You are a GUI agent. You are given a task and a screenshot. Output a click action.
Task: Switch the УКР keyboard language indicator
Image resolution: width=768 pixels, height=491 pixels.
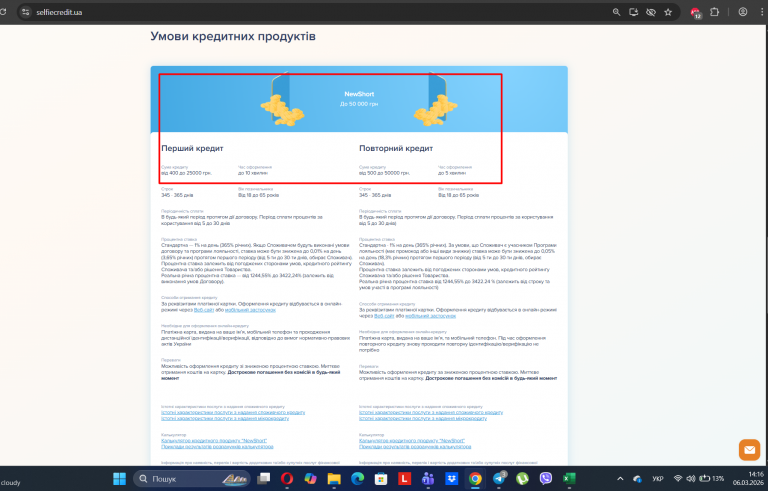658,479
